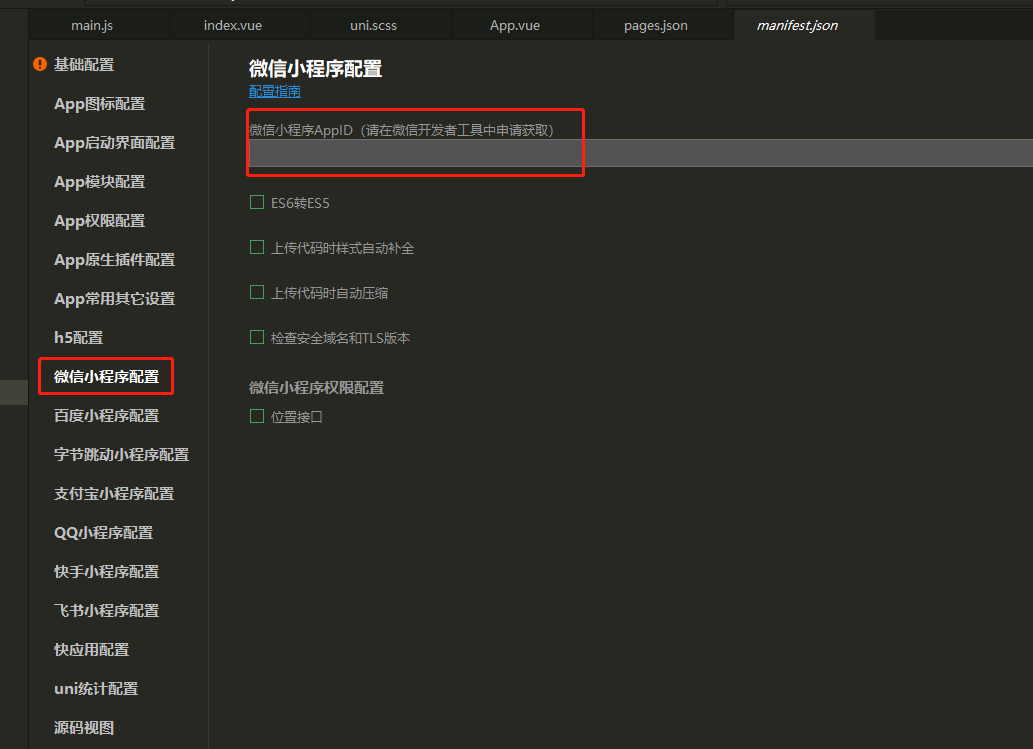Open 百度小程序配置

(x=106, y=415)
